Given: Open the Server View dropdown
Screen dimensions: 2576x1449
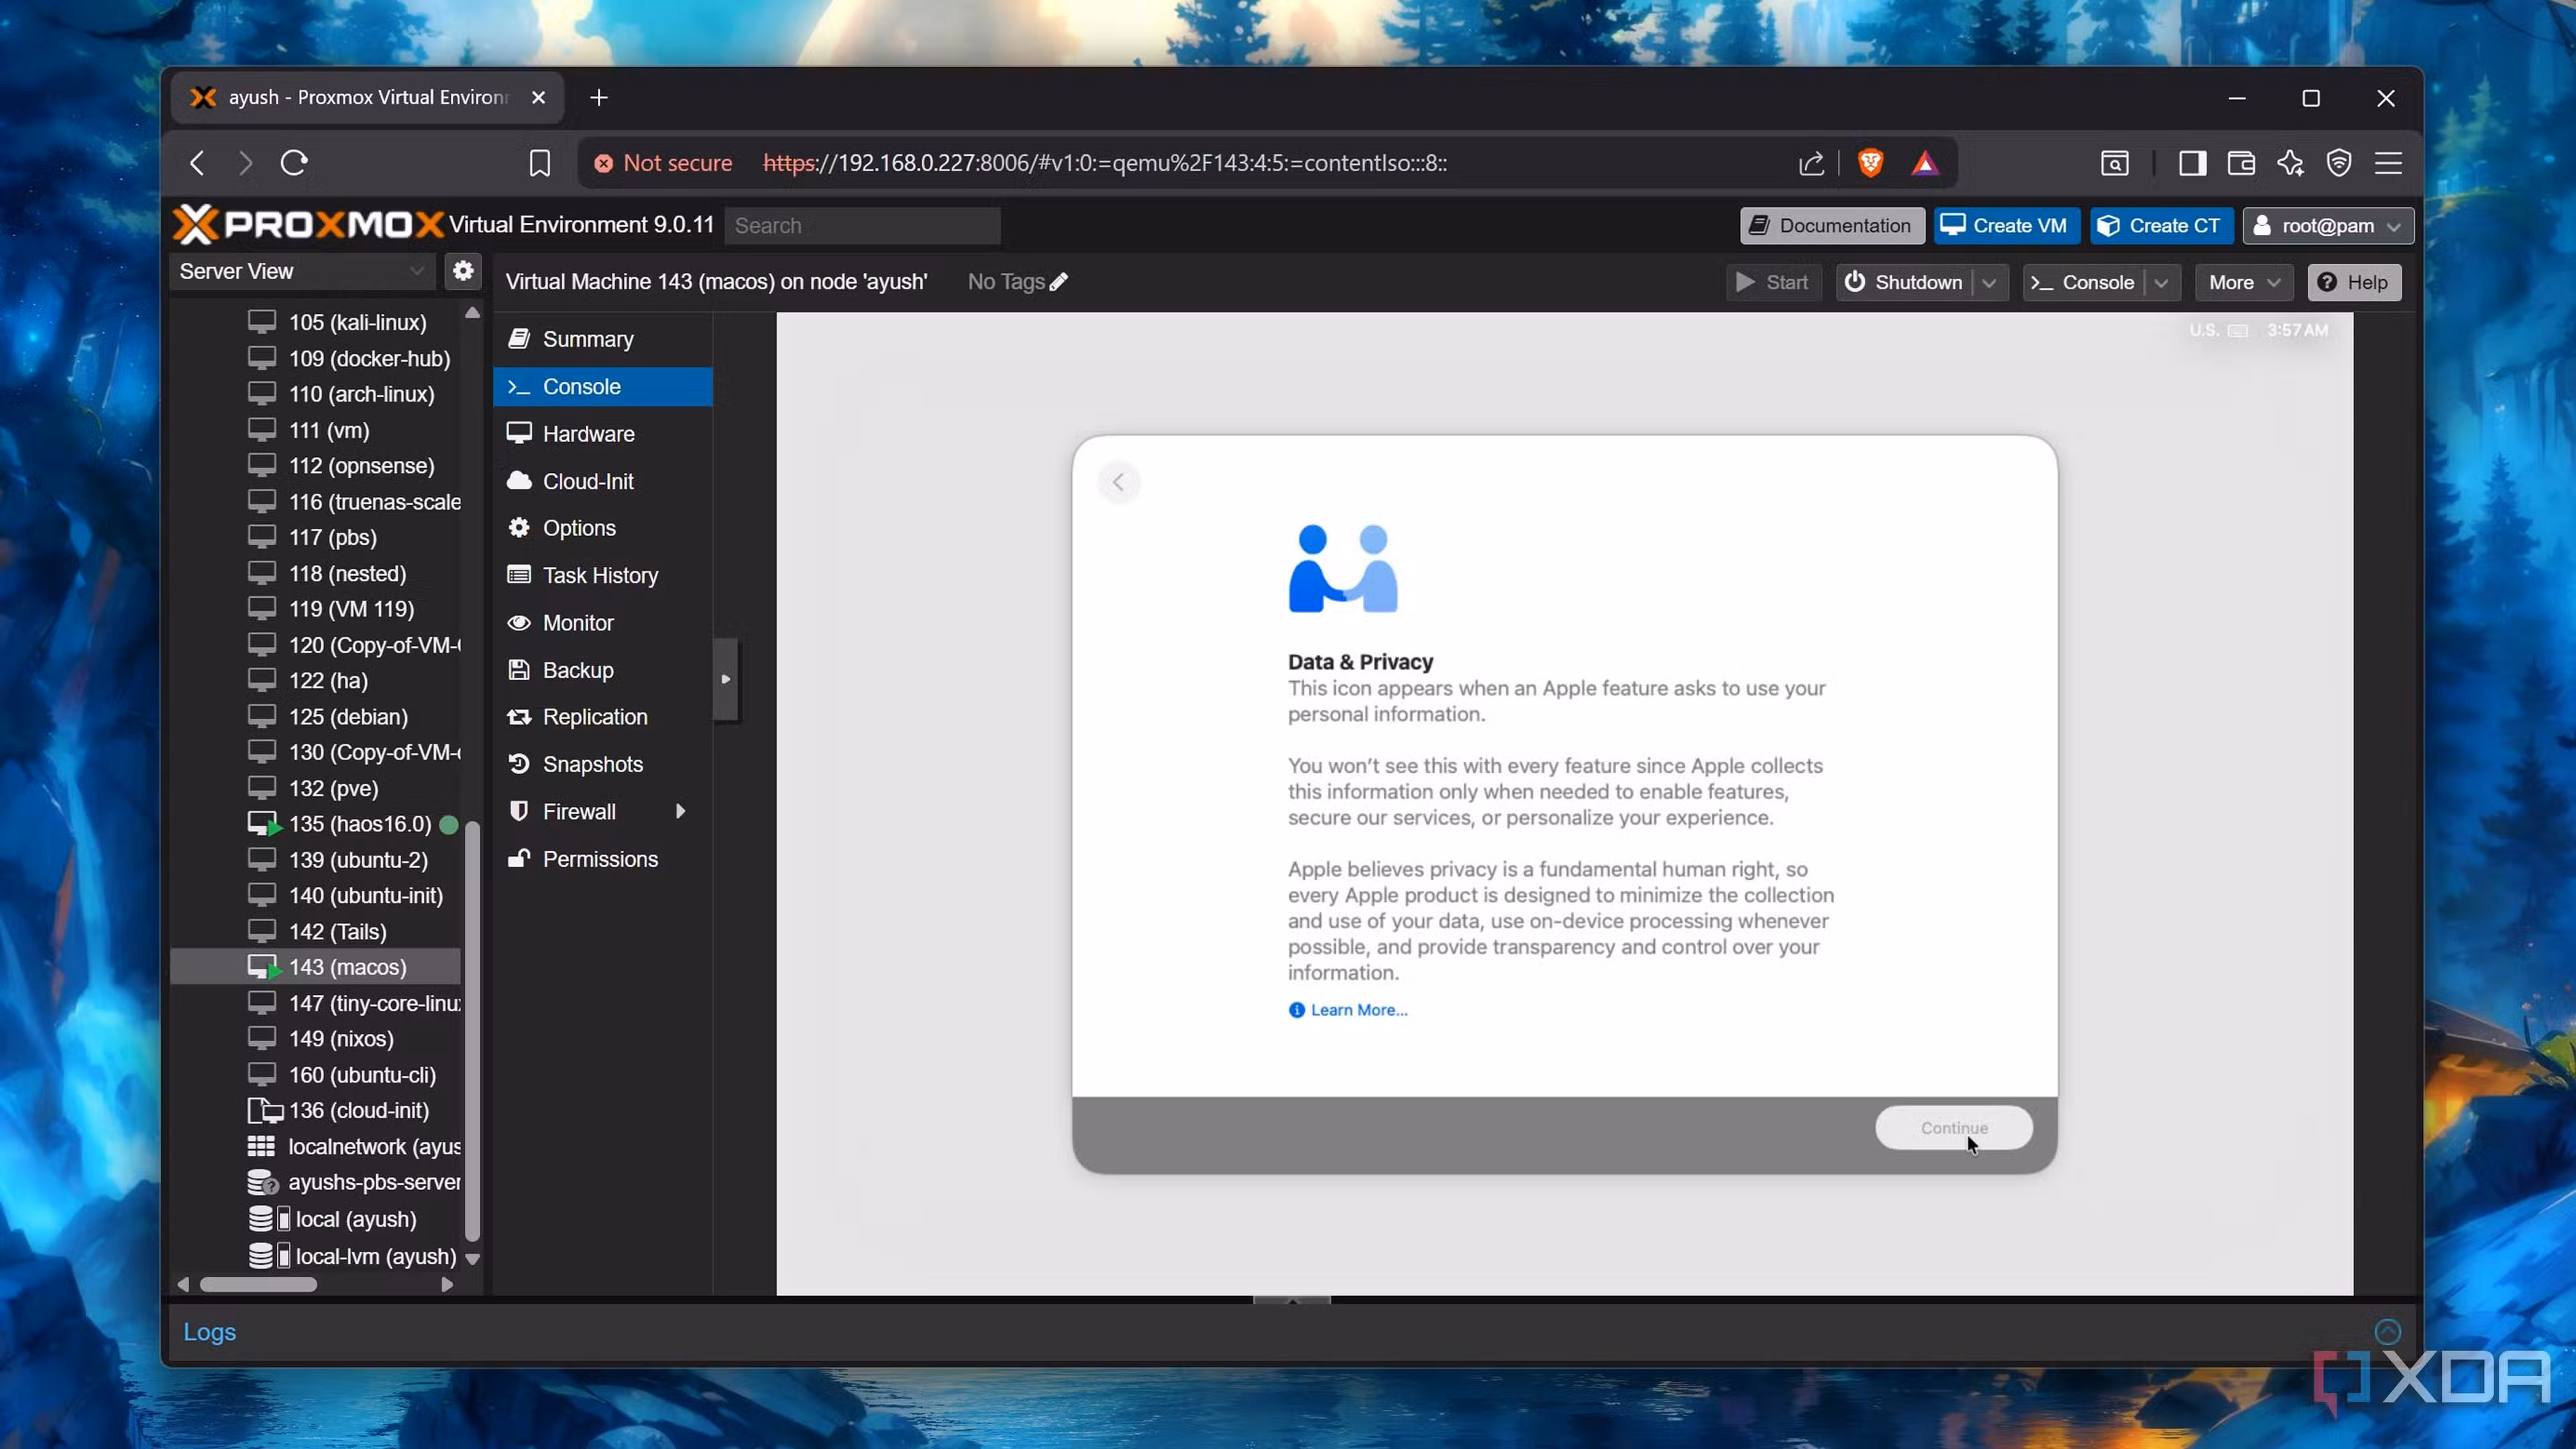Looking at the screenshot, I should point(302,271).
